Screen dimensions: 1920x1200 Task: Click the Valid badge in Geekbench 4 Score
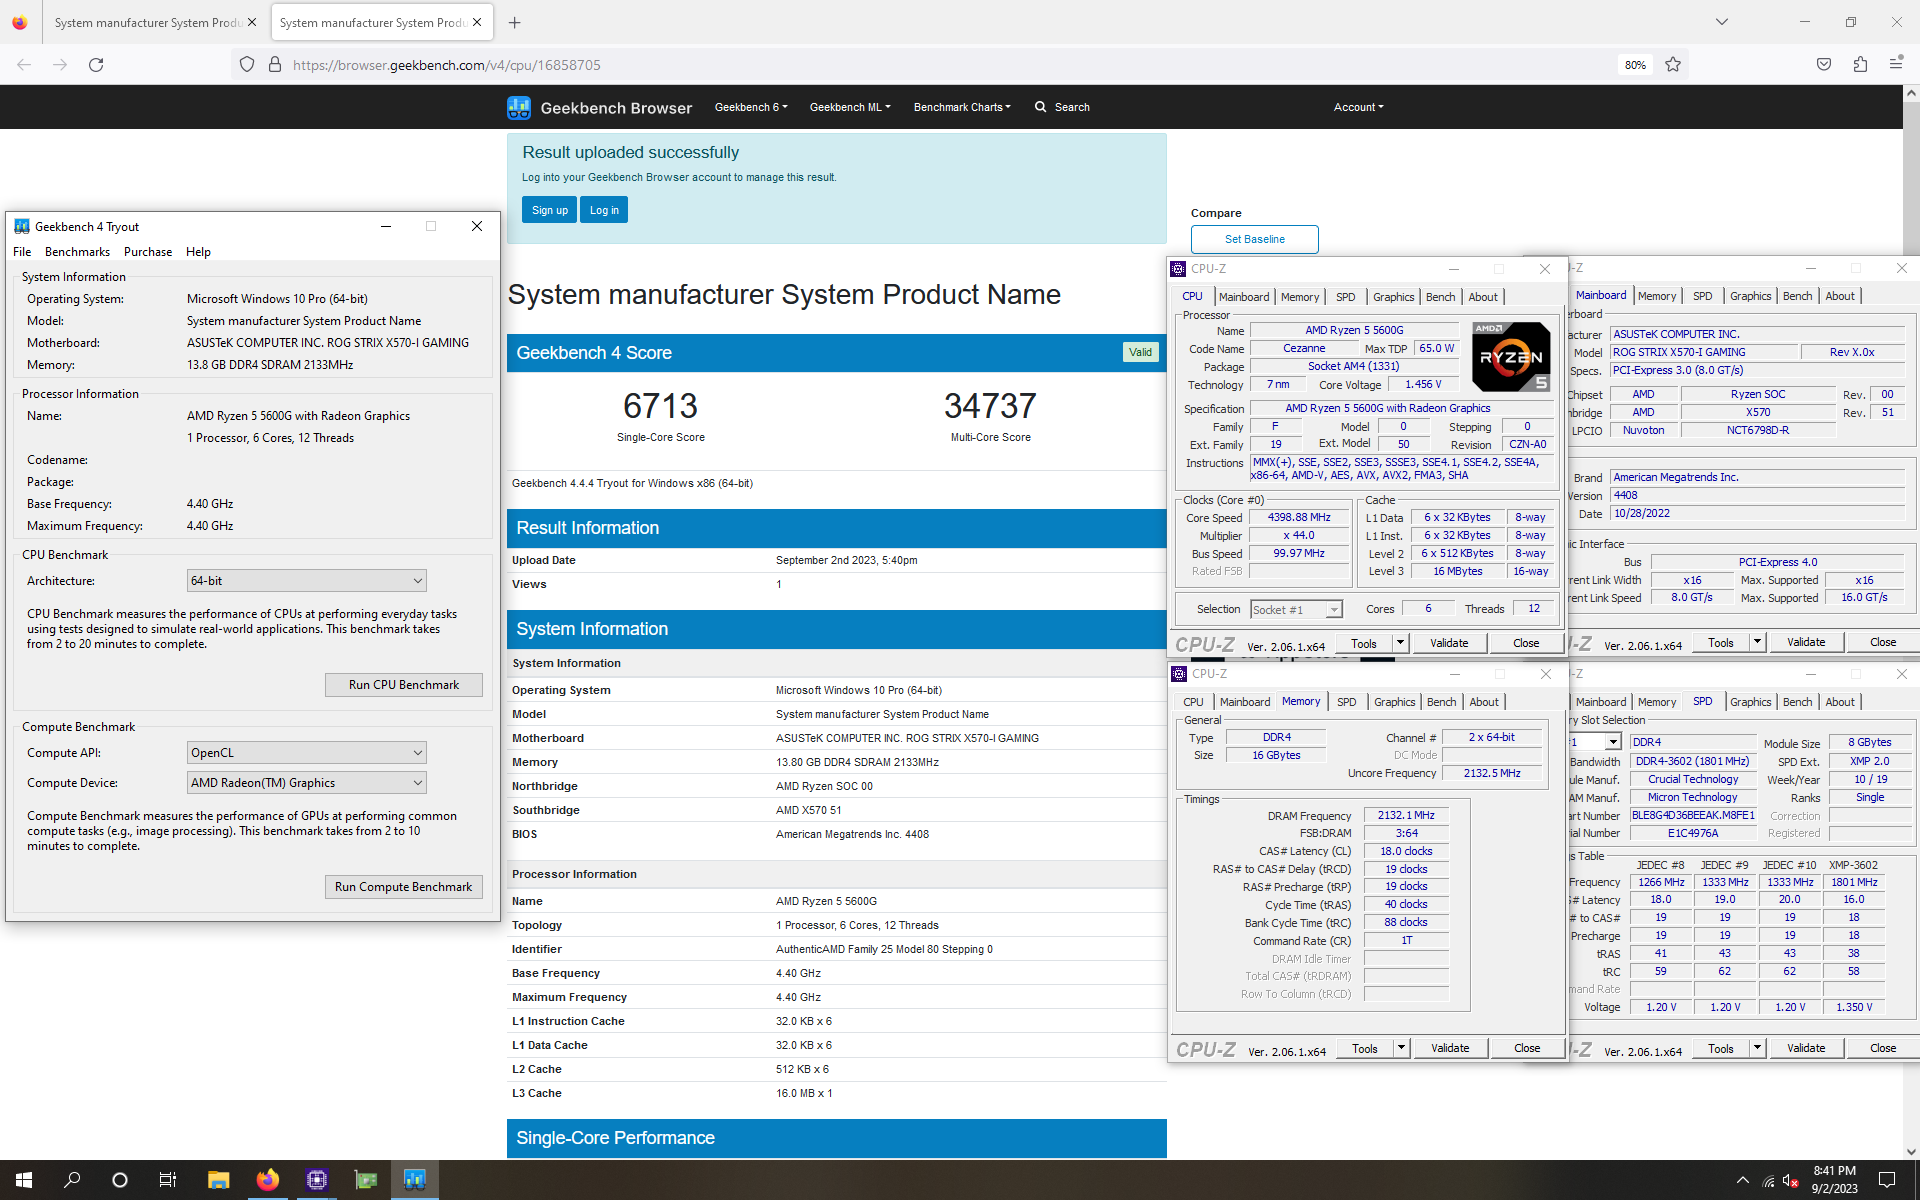coord(1140,352)
